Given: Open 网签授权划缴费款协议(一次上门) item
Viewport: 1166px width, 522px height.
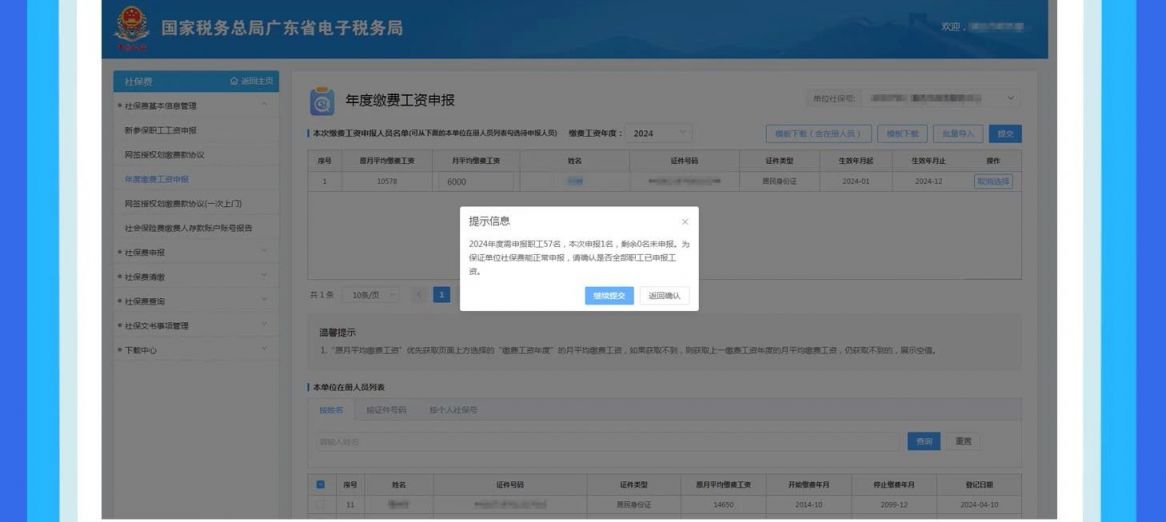Looking at the screenshot, I should [x=183, y=203].
